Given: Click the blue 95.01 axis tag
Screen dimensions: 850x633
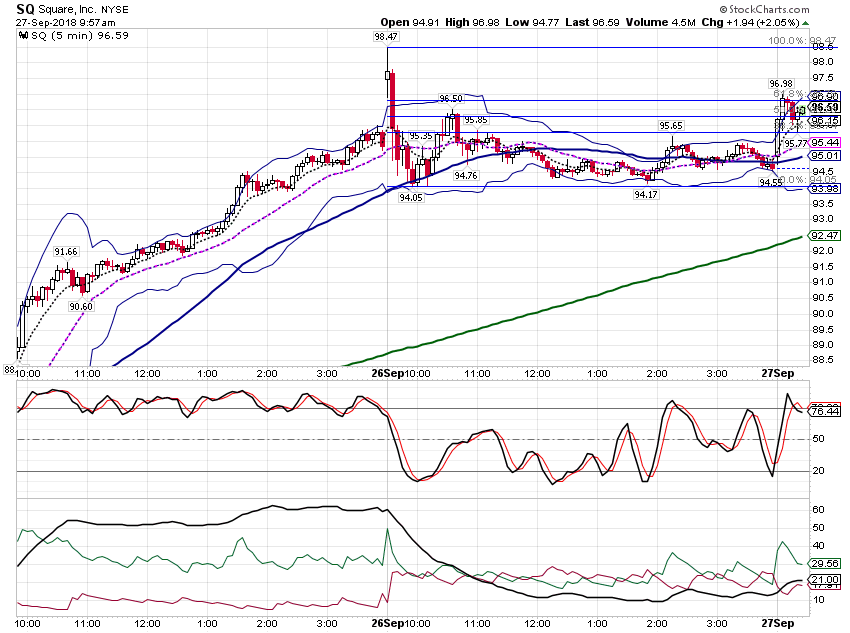Looking at the screenshot, I should point(825,156).
